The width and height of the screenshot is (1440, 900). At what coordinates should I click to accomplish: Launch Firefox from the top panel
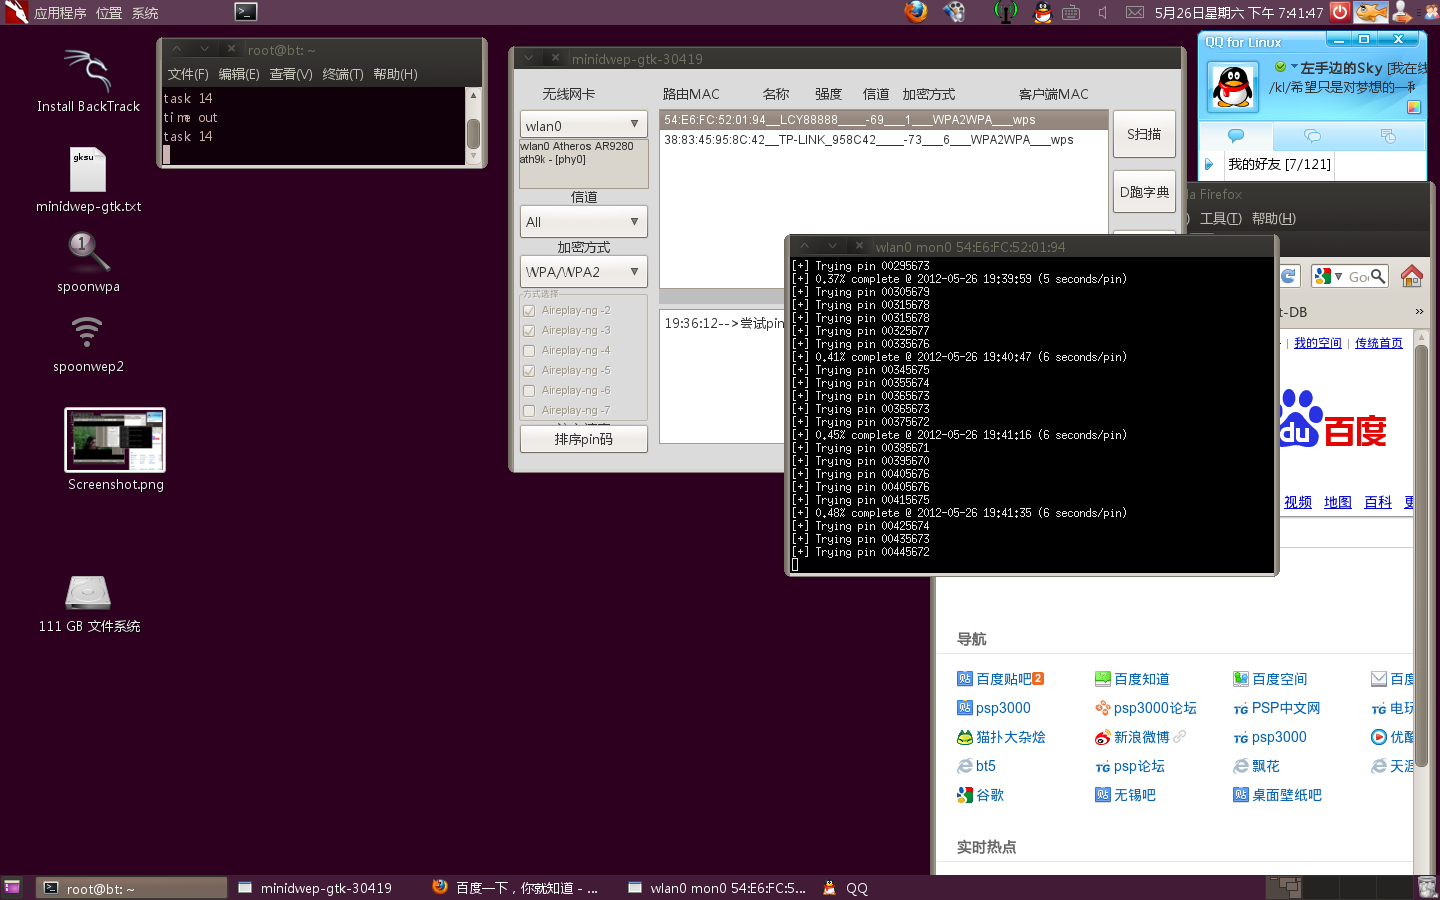[x=915, y=12]
